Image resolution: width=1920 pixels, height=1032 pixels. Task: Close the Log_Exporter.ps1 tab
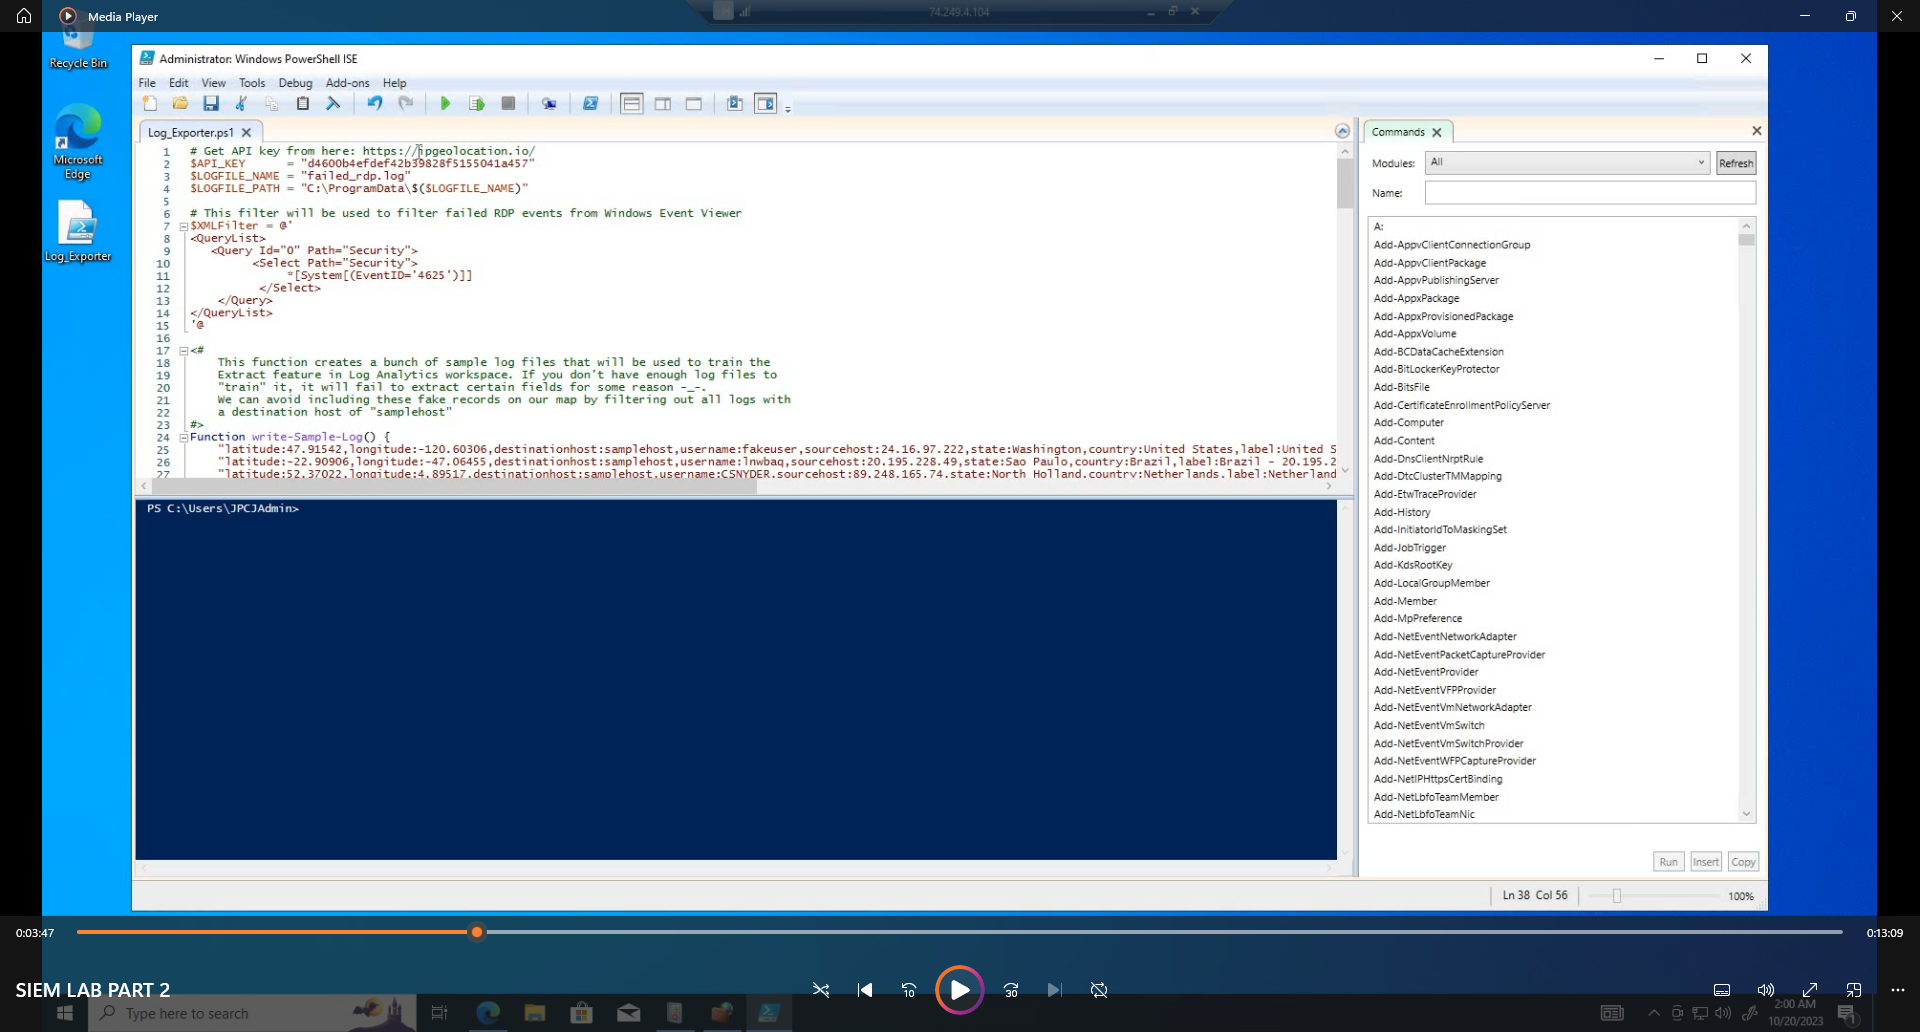(247, 132)
